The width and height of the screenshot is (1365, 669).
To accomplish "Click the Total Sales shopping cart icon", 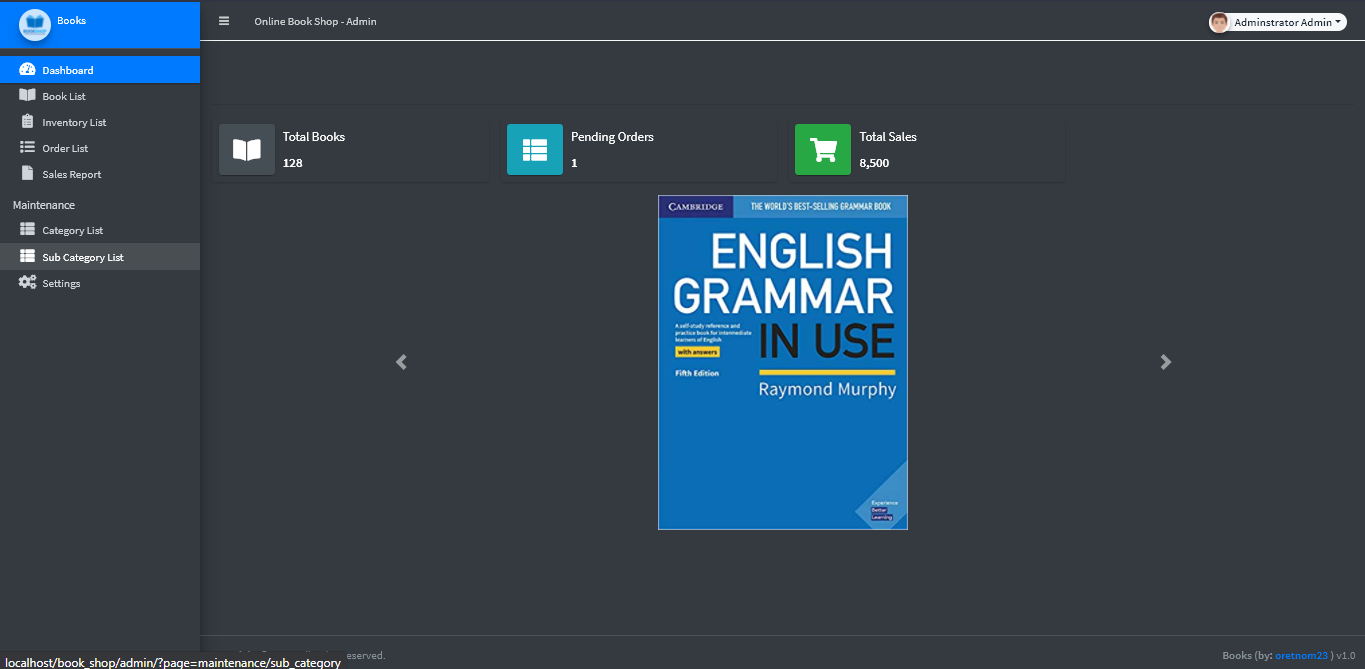I will tap(823, 150).
